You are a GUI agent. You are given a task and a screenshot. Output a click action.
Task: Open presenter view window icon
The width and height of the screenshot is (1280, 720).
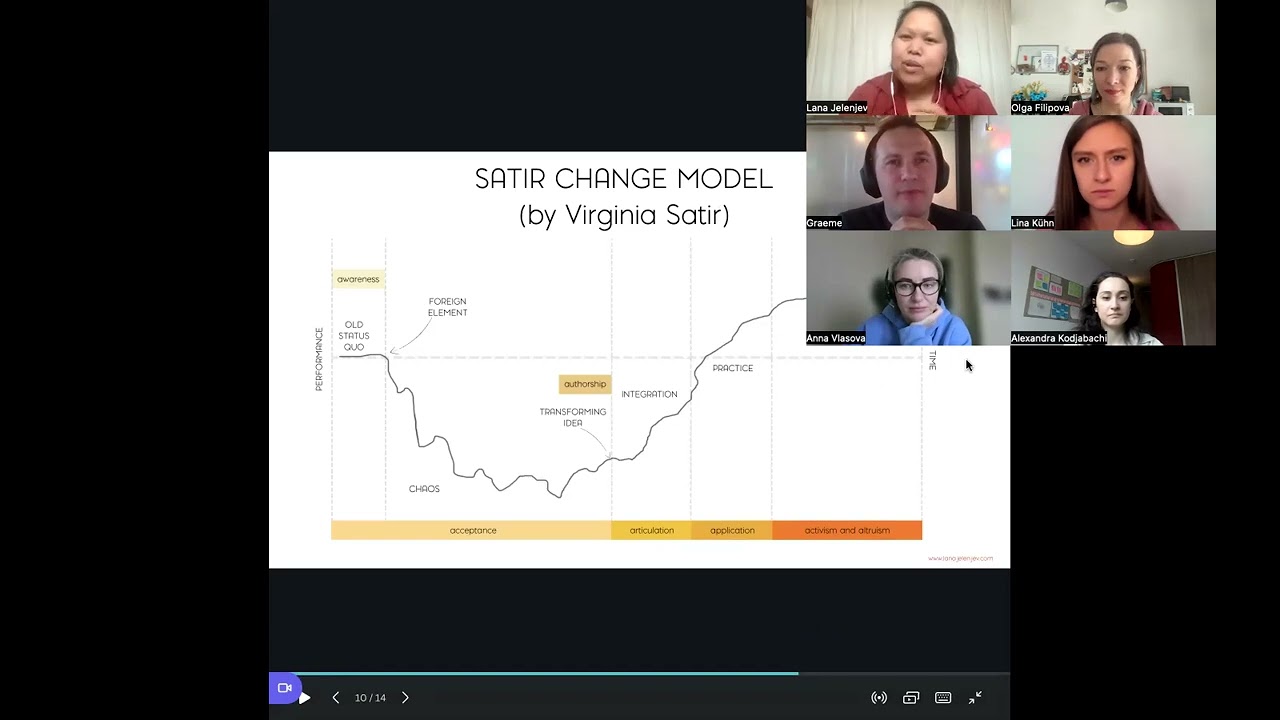click(911, 698)
